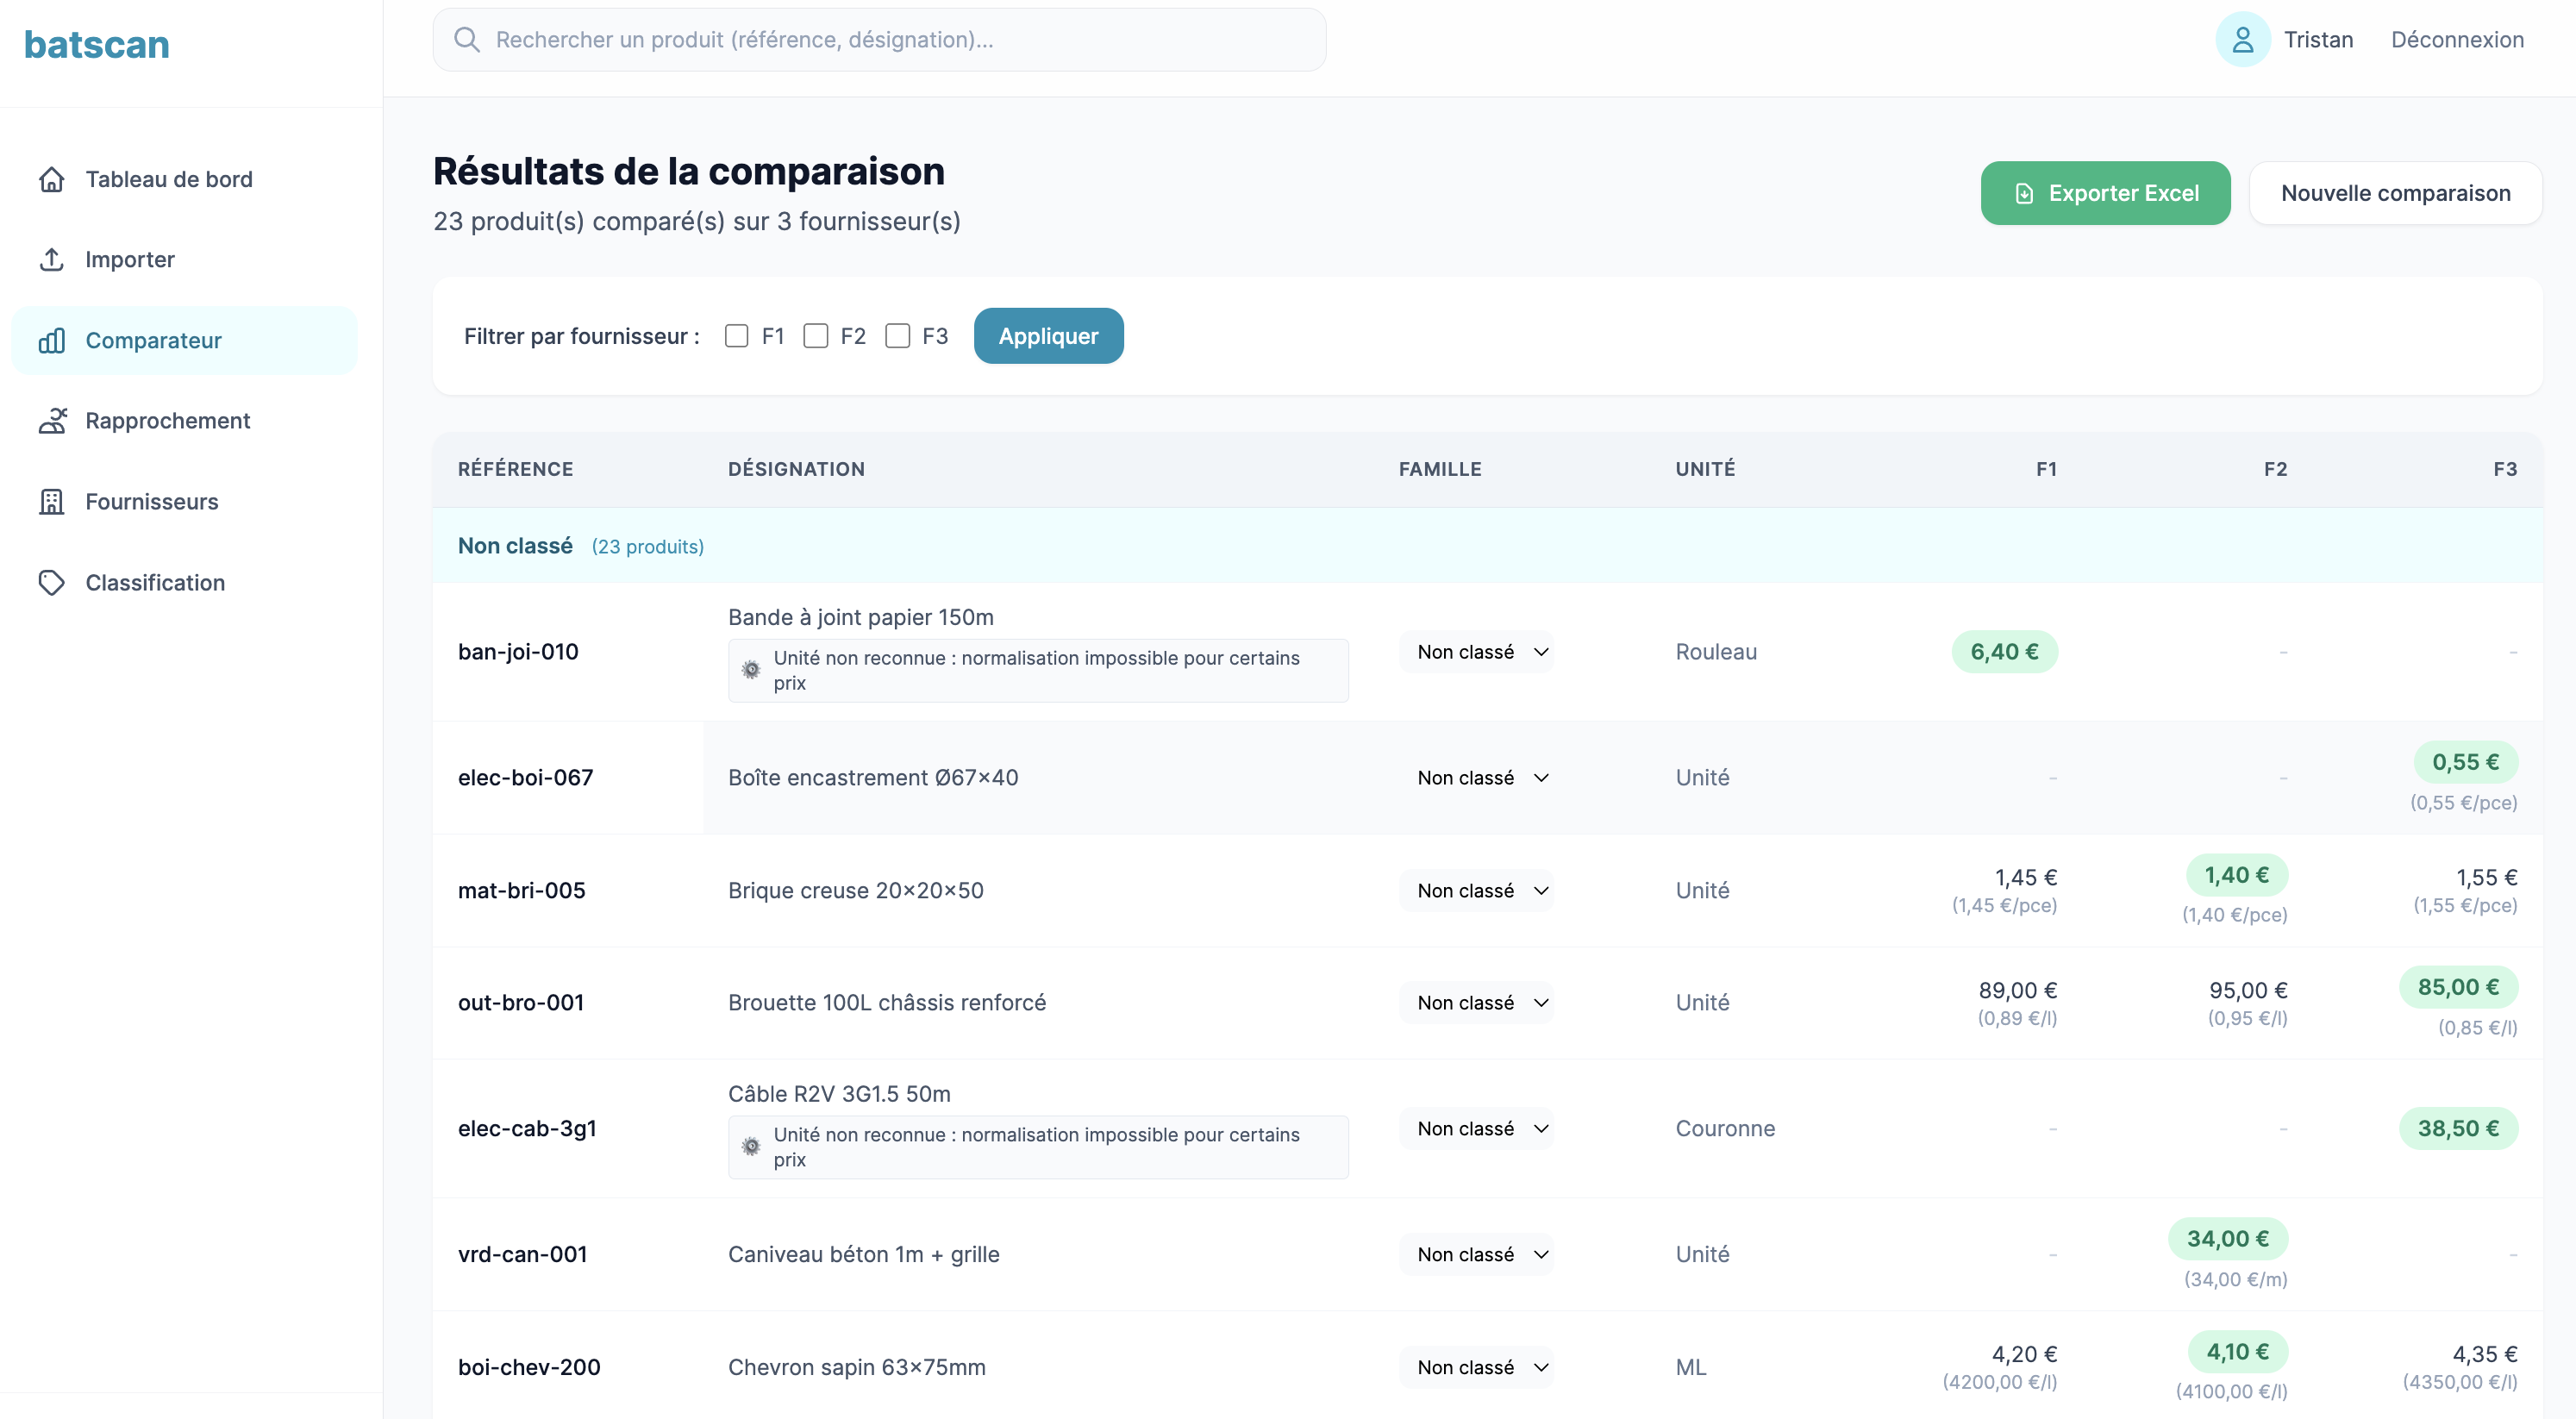Image resolution: width=2576 pixels, height=1419 pixels.
Task: Open the Tristan user avatar icon
Action: point(2242,39)
